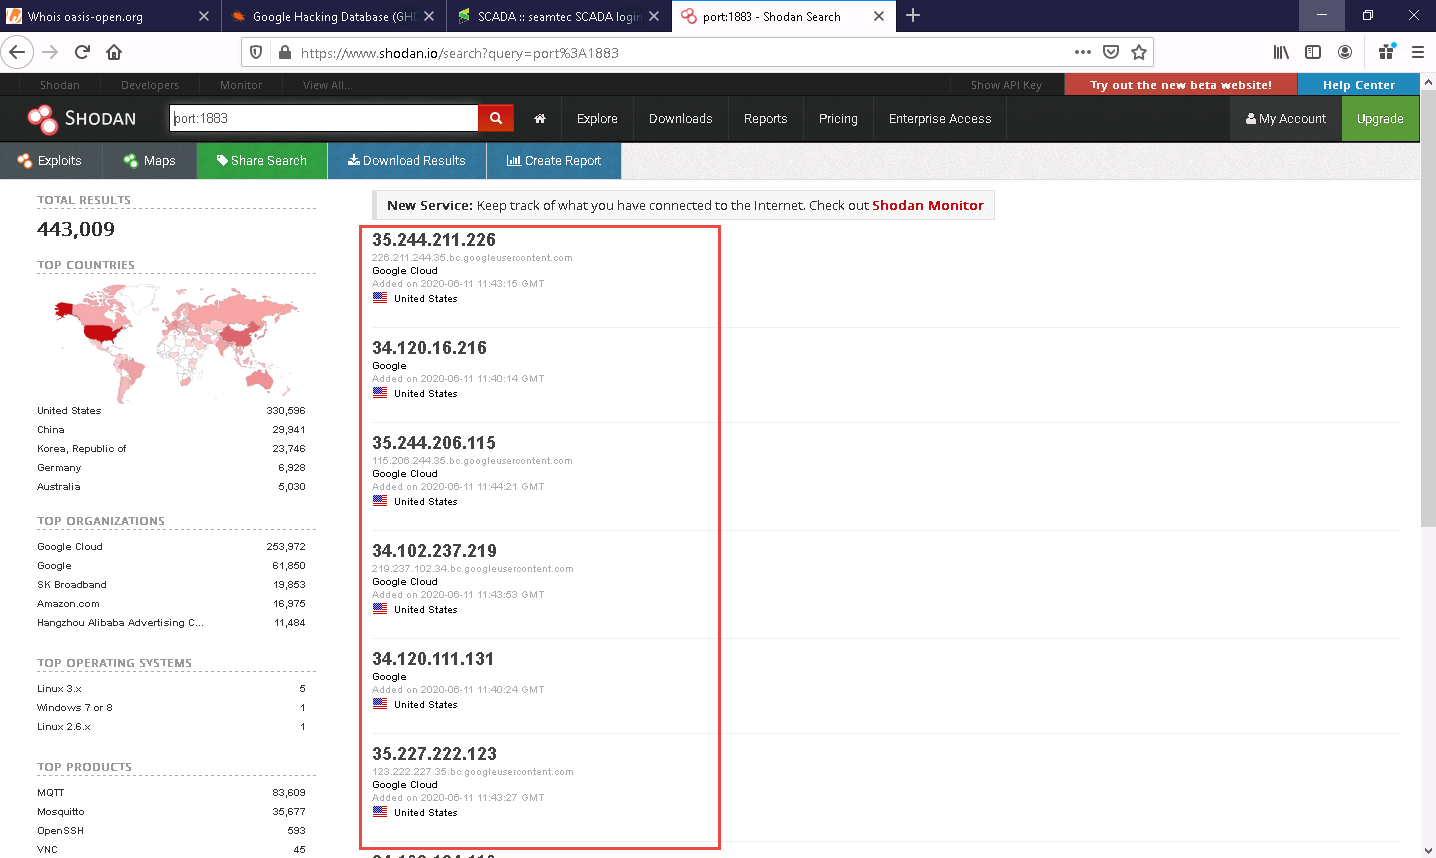Toggle the sidebar view icon
1436x858 pixels.
coord(1313,52)
